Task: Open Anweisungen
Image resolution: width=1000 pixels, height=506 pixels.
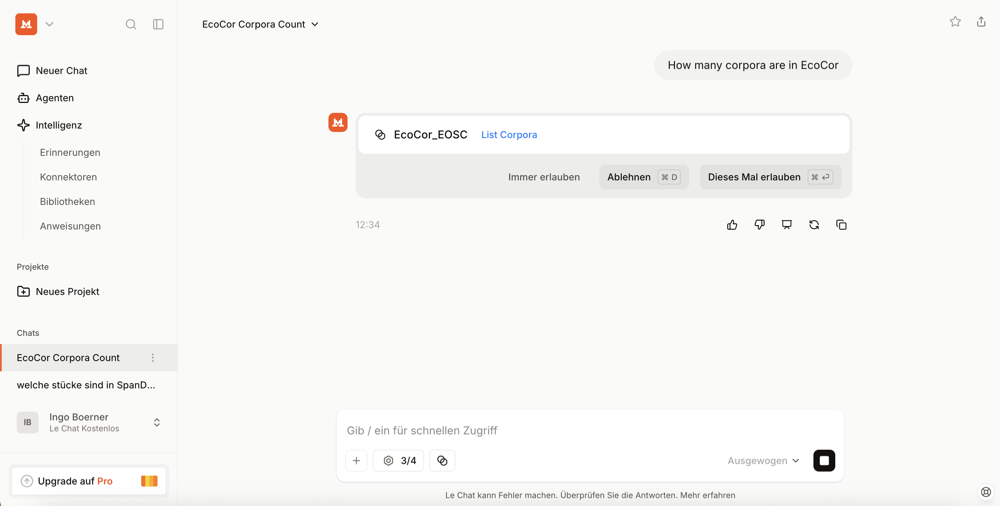Action: point(70,226)
